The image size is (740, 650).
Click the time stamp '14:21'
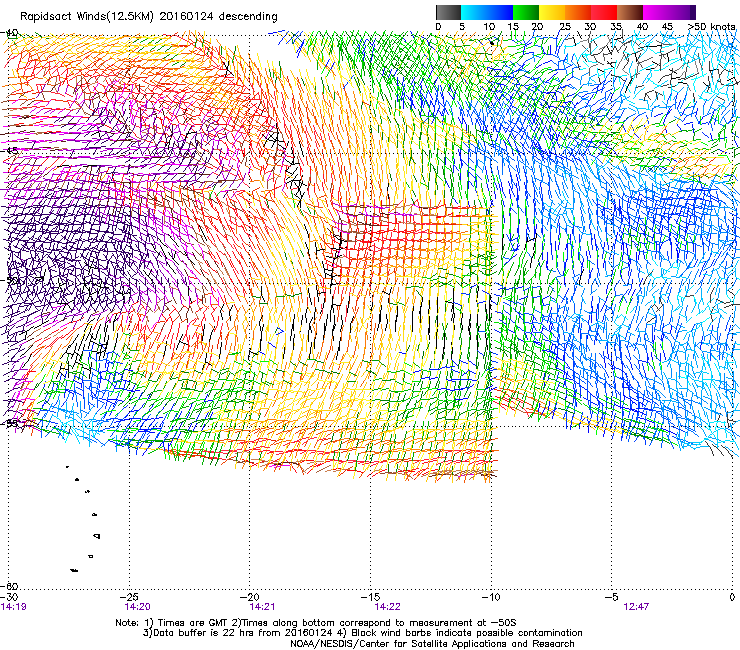point(262,607)
